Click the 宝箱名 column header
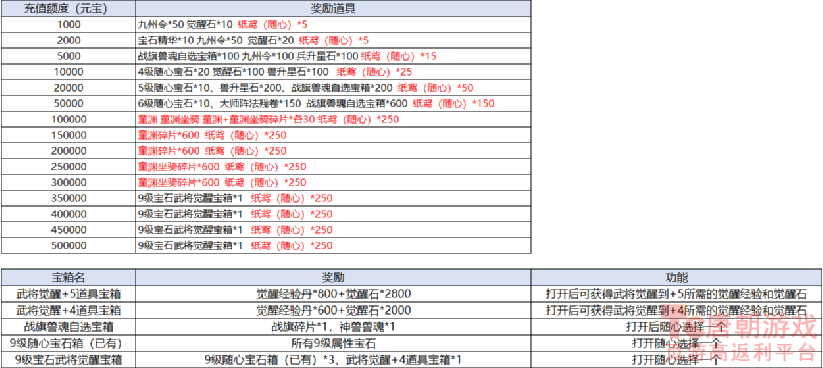The width and height of the screenshot is (823, 368). [x=68, y=278]
